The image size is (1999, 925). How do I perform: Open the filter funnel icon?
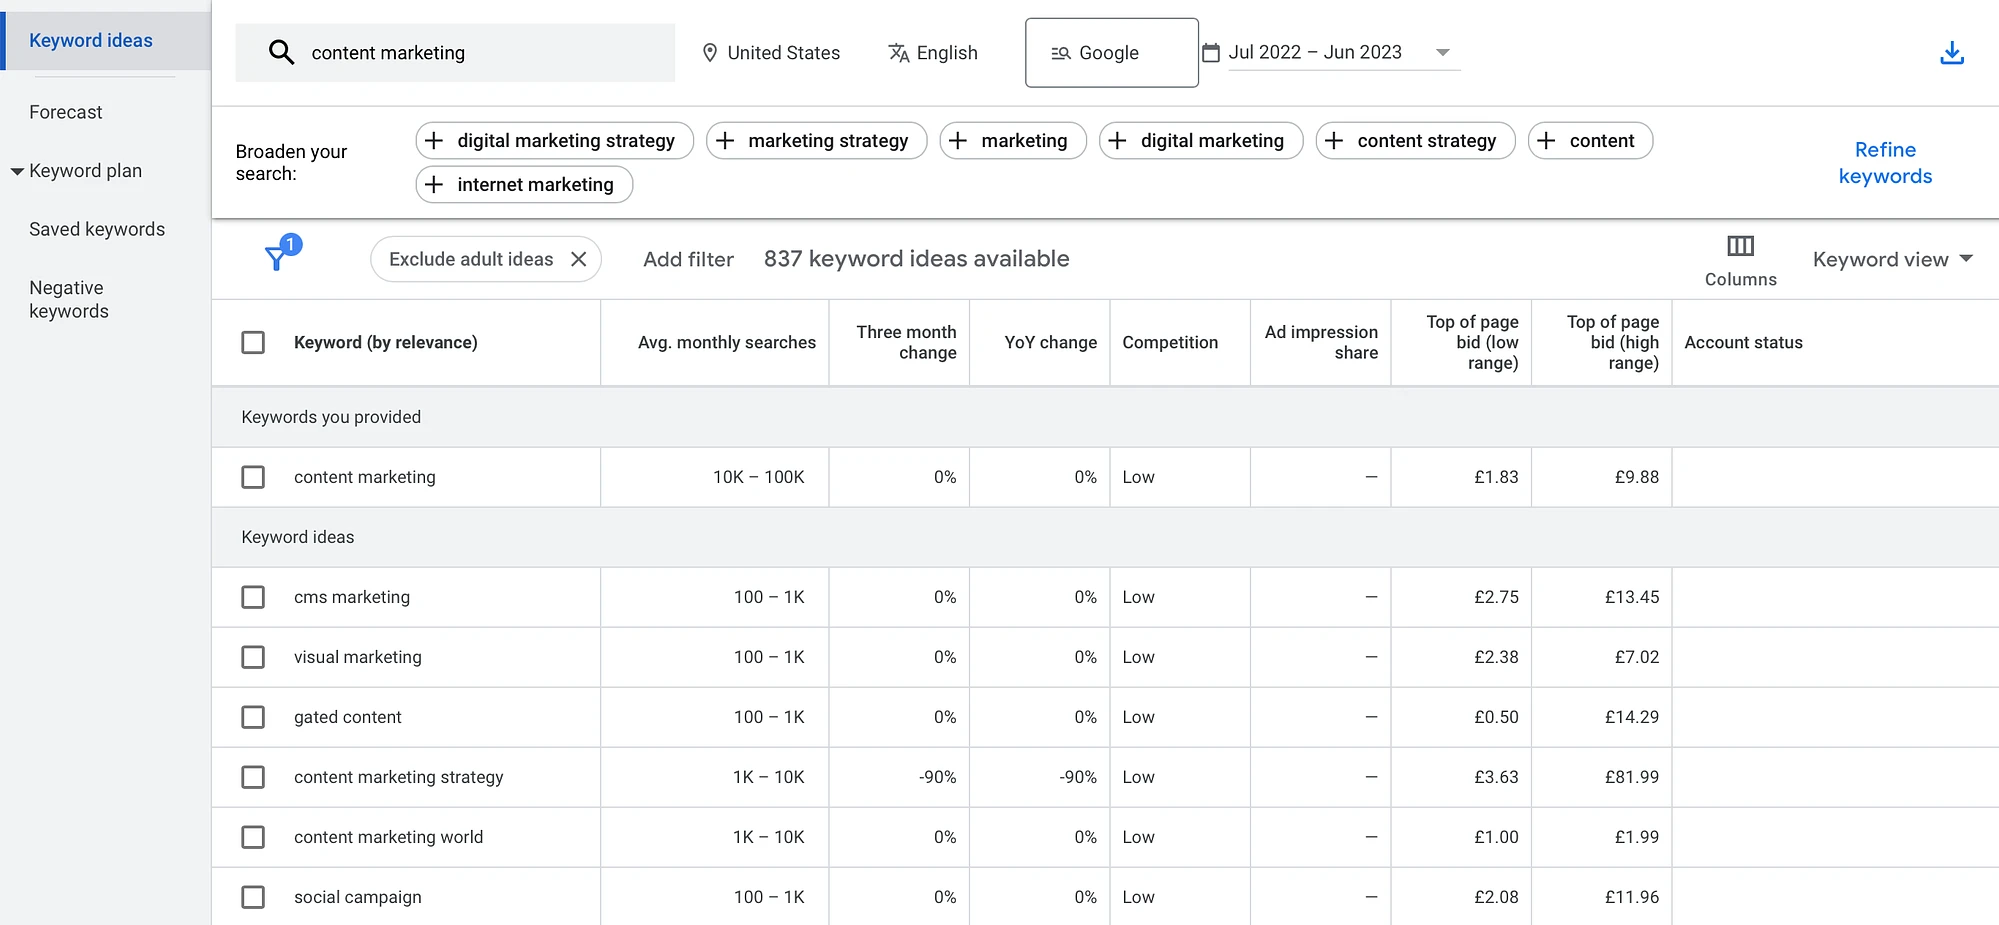click(x=277, y=259)
